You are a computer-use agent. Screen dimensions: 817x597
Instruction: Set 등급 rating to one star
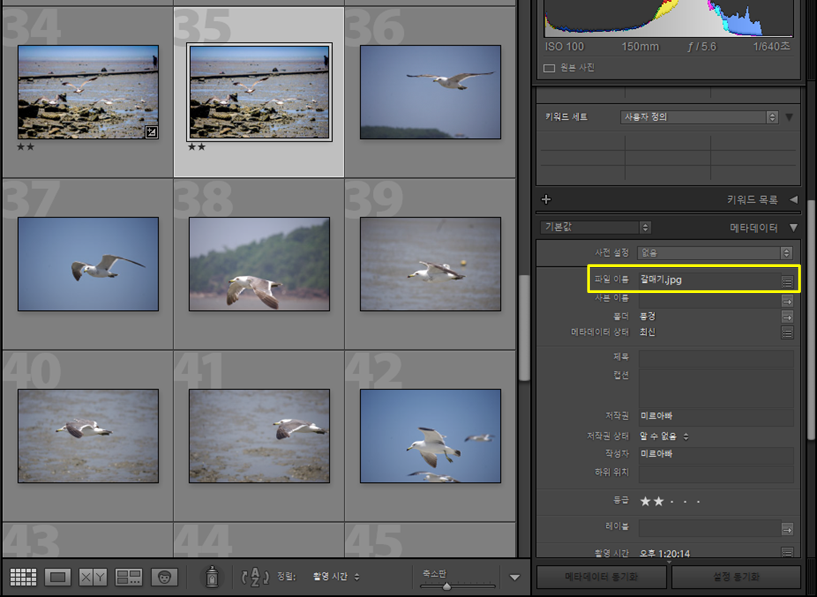(x=646, y=501)
